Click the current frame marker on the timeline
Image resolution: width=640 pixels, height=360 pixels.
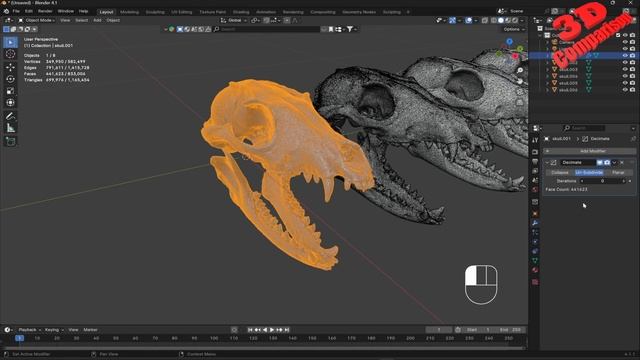point(19,338)
